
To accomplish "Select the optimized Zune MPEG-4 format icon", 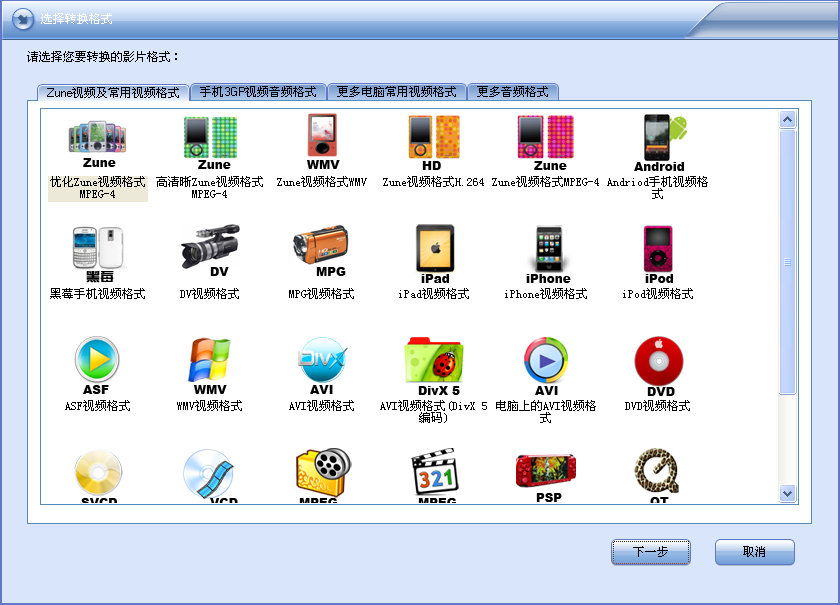I will coord(98,145).
